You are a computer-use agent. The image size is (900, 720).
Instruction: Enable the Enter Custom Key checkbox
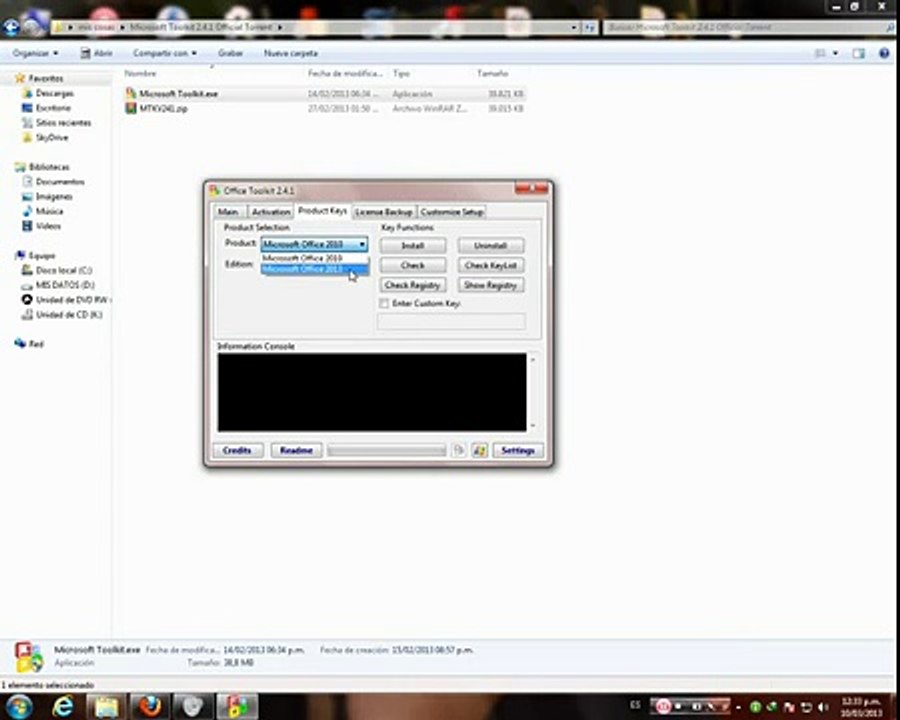coord(384,303)
